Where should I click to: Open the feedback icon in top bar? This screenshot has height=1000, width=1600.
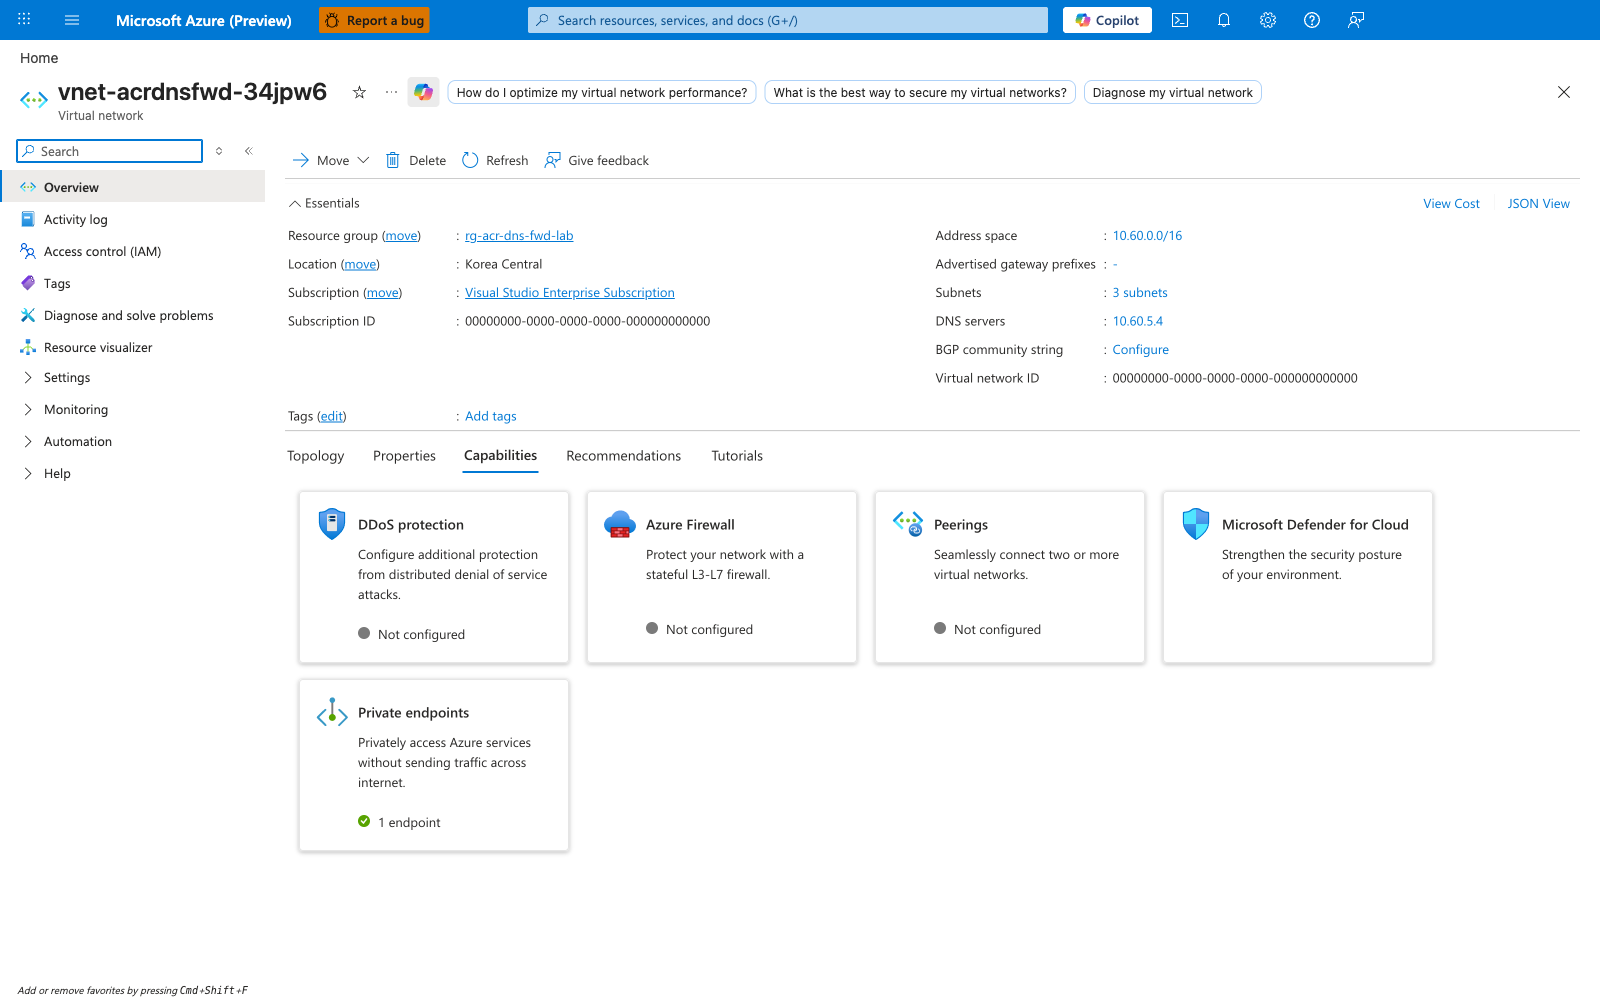point(1356,20)
